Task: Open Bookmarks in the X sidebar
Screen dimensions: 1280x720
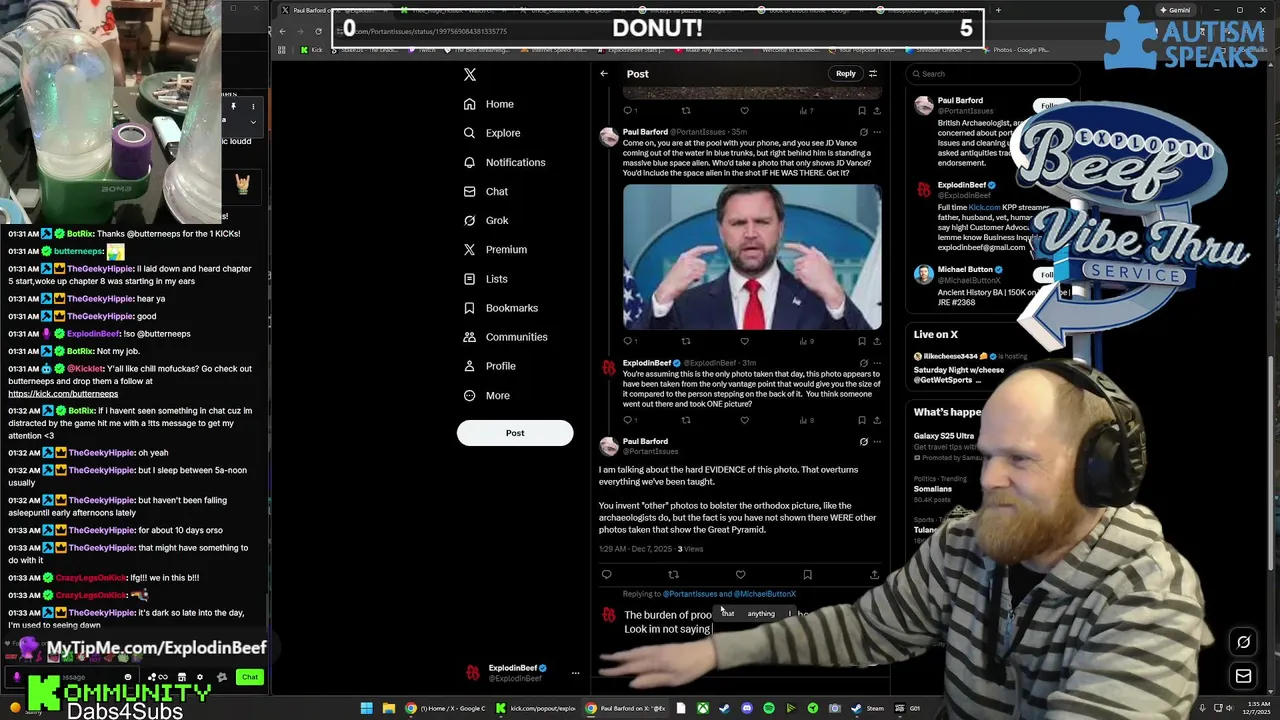Action: (x=500, y=308)
